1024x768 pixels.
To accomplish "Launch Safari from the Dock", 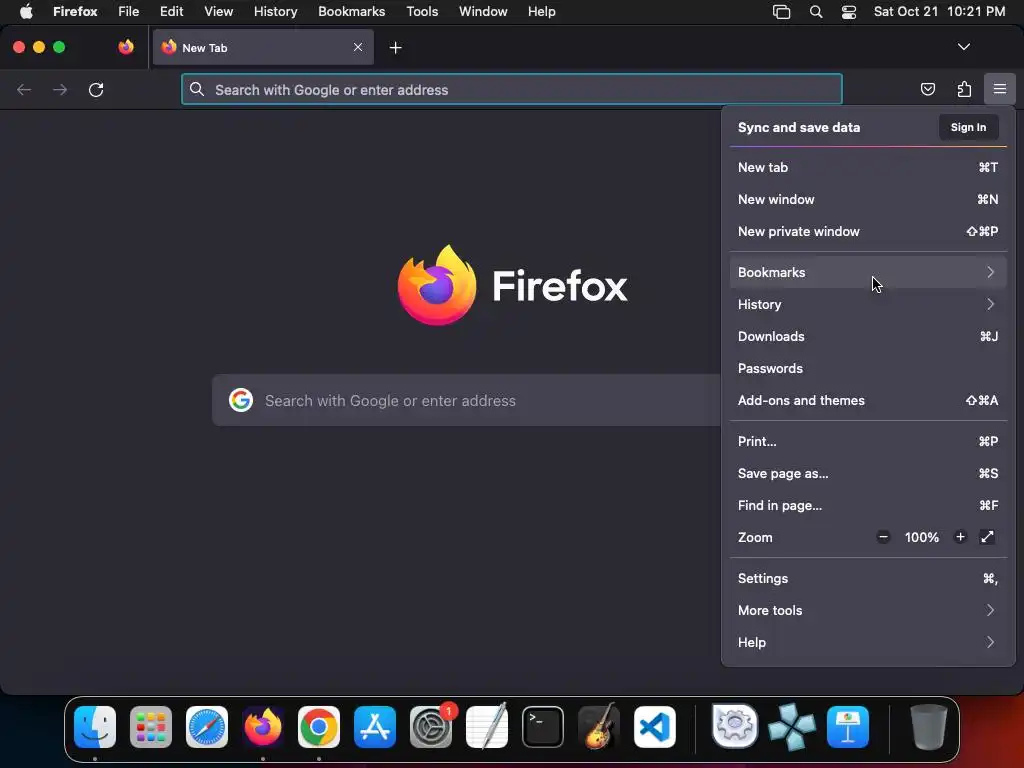I will coord(207,727).
